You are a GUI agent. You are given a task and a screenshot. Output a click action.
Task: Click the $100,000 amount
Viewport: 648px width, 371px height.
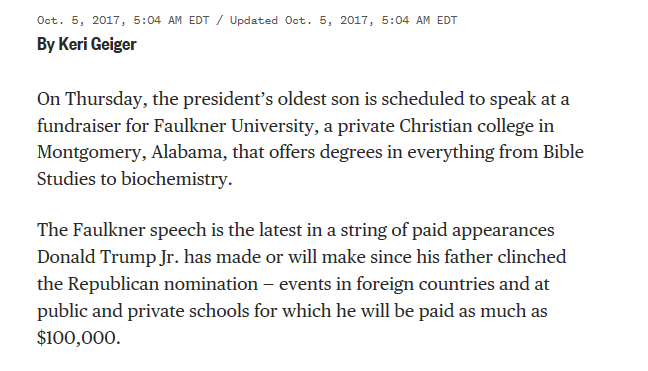[79, 338]
